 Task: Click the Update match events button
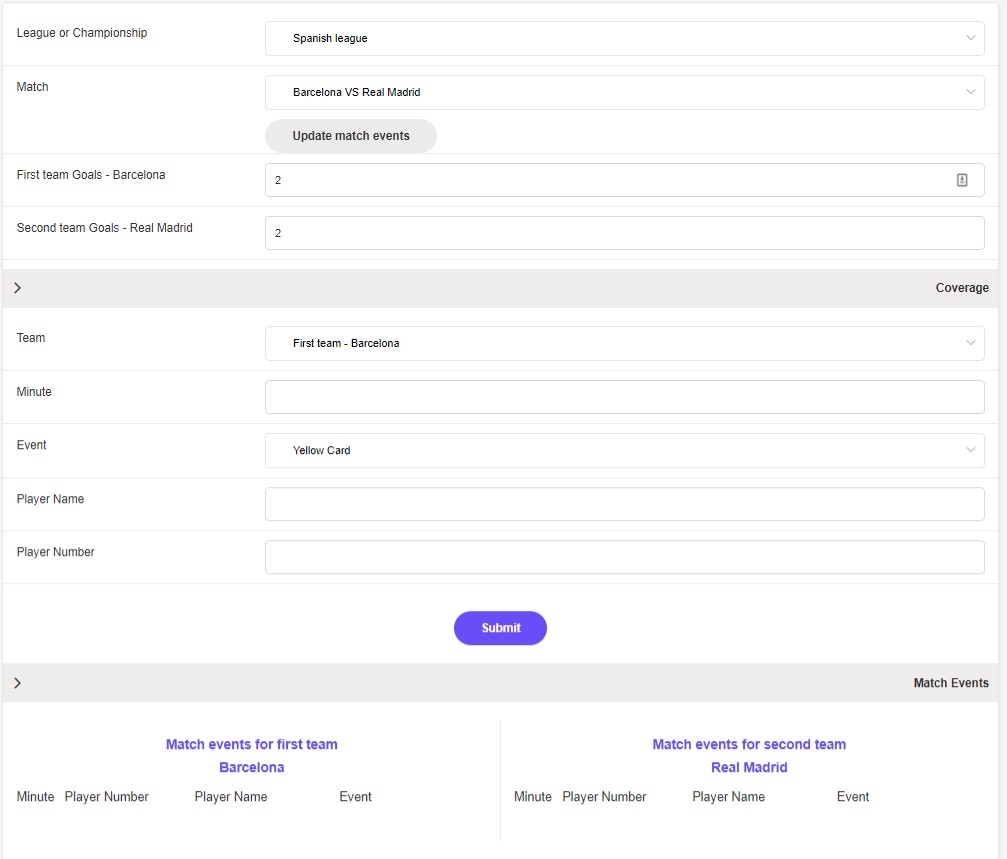(x=351, y=136)
